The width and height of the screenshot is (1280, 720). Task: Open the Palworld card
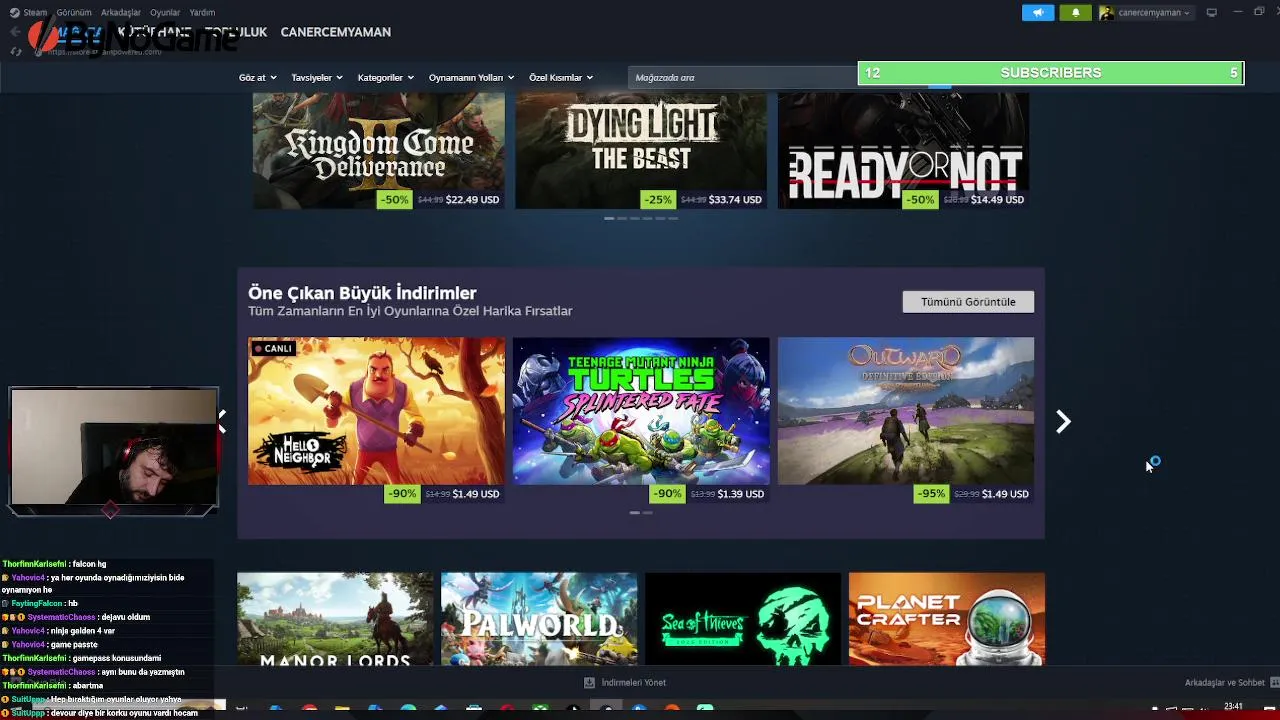pyautogui.click(x=539, y=619)
